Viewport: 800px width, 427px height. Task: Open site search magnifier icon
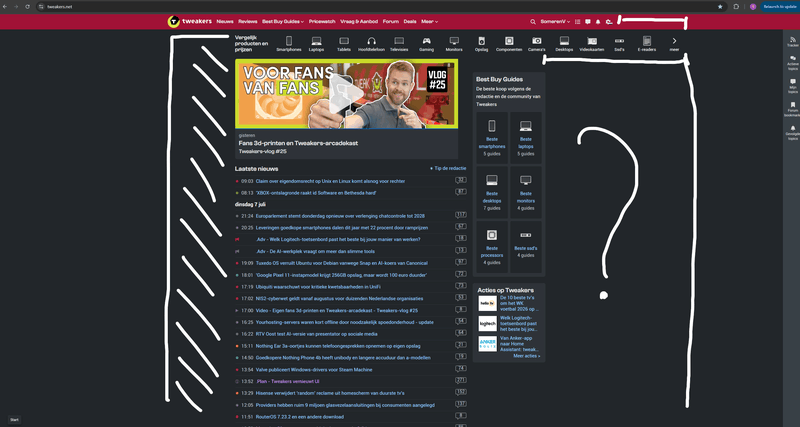(533, 21)
